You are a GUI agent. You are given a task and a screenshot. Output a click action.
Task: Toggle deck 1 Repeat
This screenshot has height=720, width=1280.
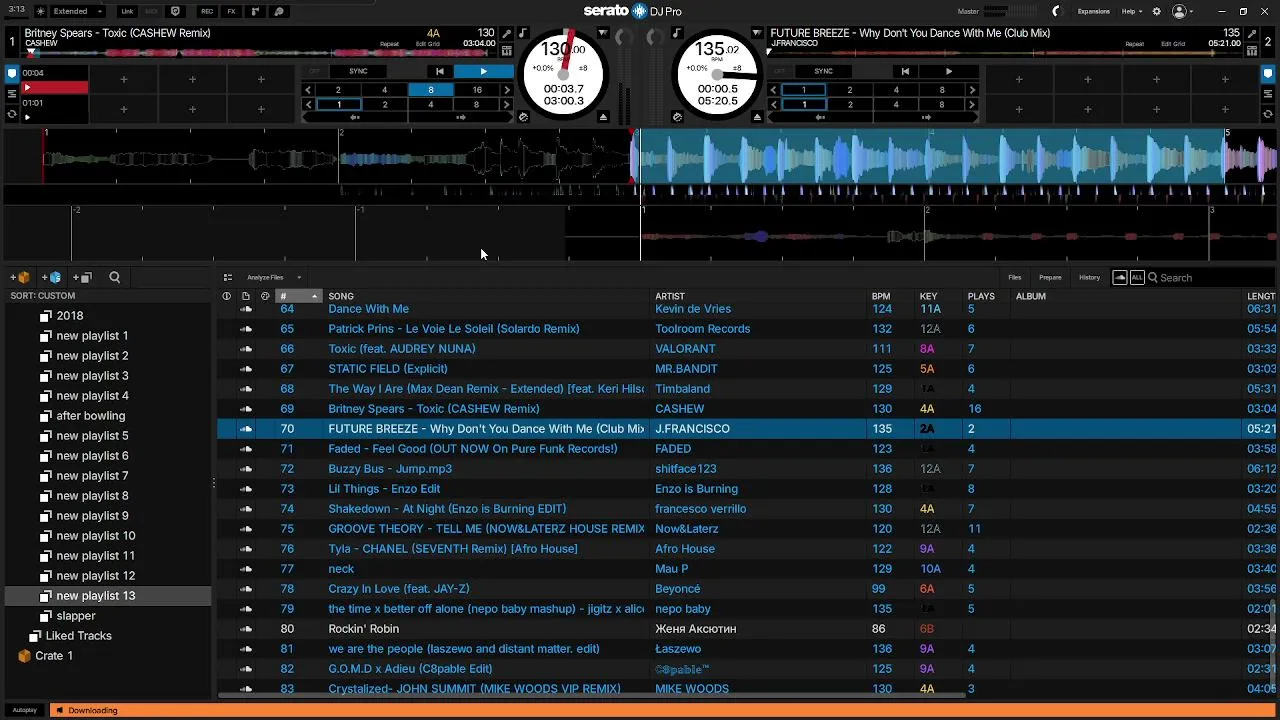point(389,44)
